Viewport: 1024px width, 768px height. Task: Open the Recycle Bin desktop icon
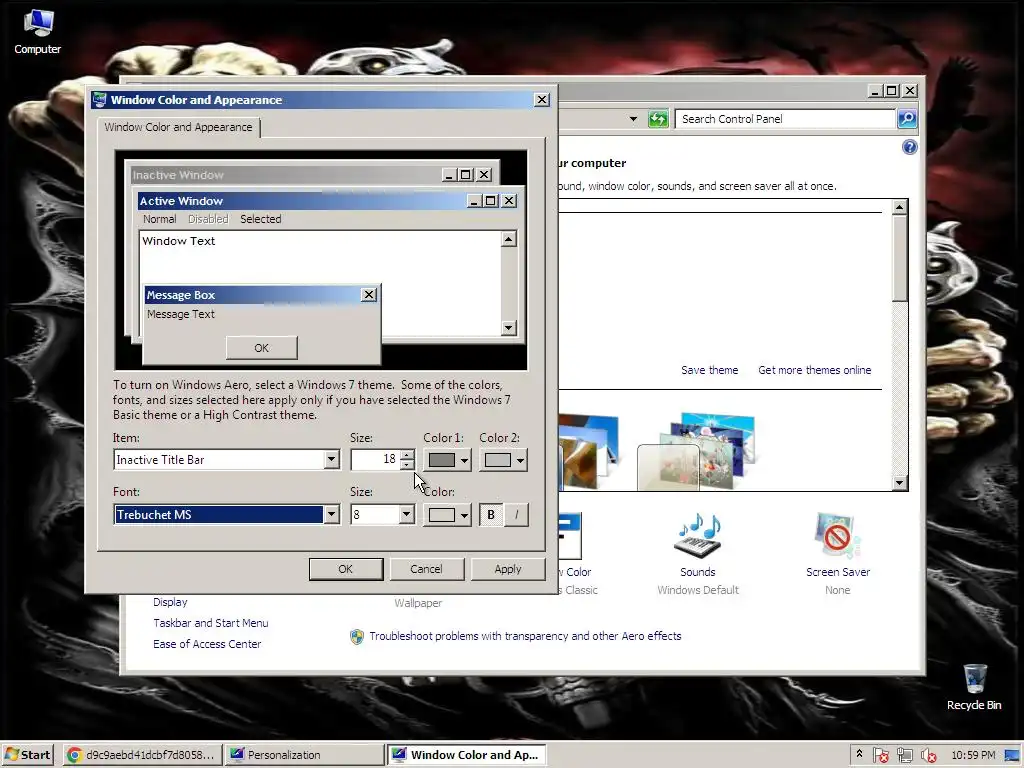pos(974,687)
